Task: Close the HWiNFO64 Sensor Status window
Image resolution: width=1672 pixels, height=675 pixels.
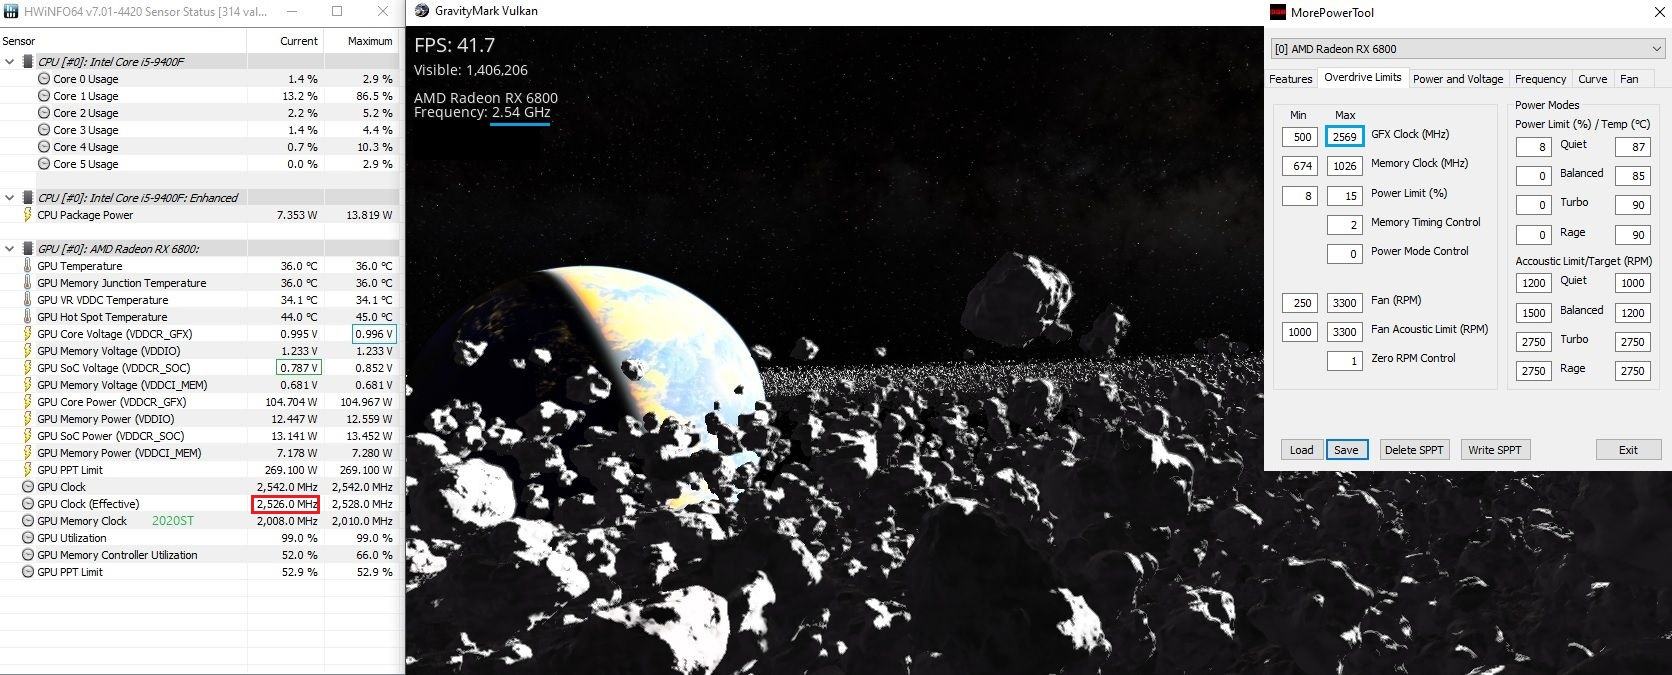Action: pos(383,12)
